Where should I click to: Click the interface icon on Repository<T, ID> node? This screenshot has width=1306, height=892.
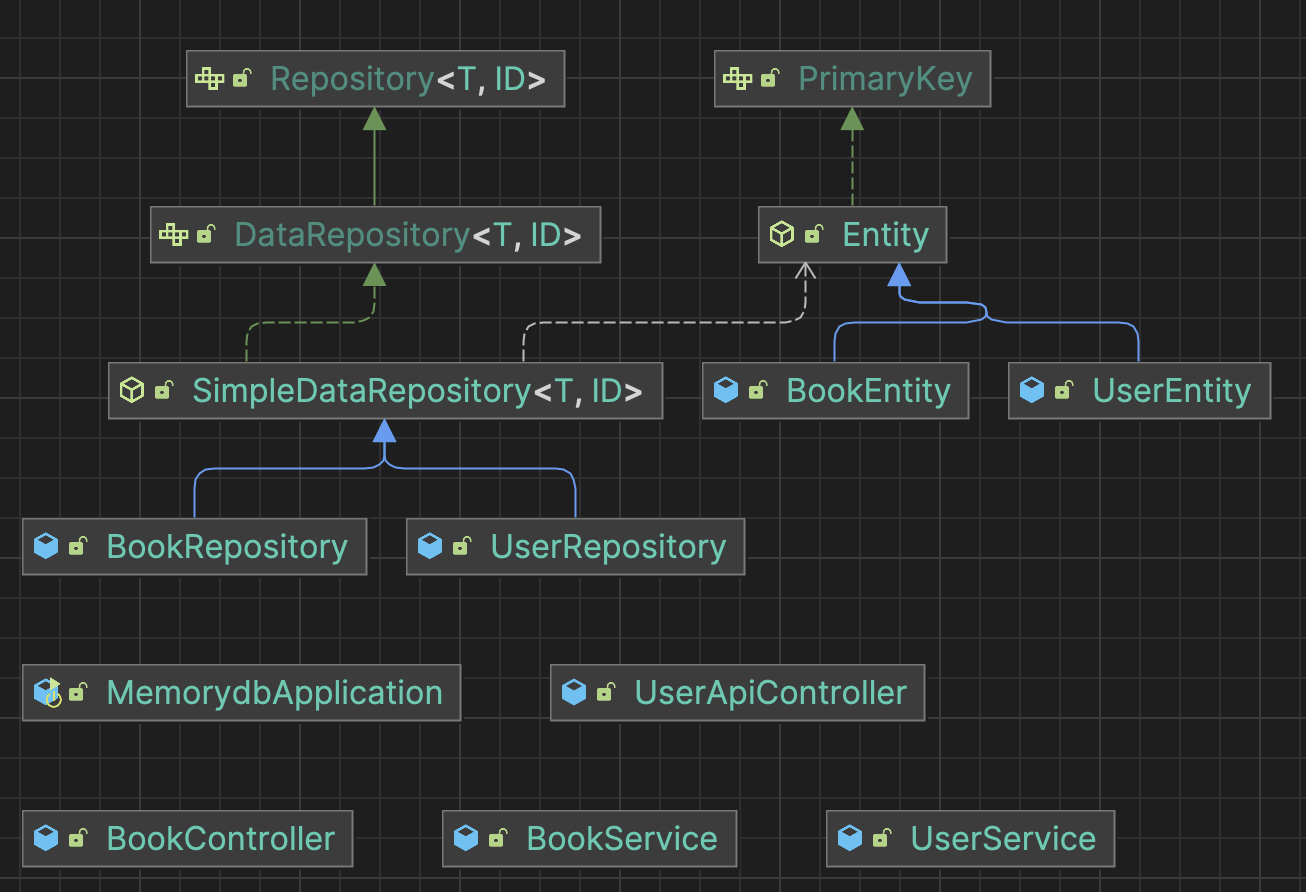point(209,79)
